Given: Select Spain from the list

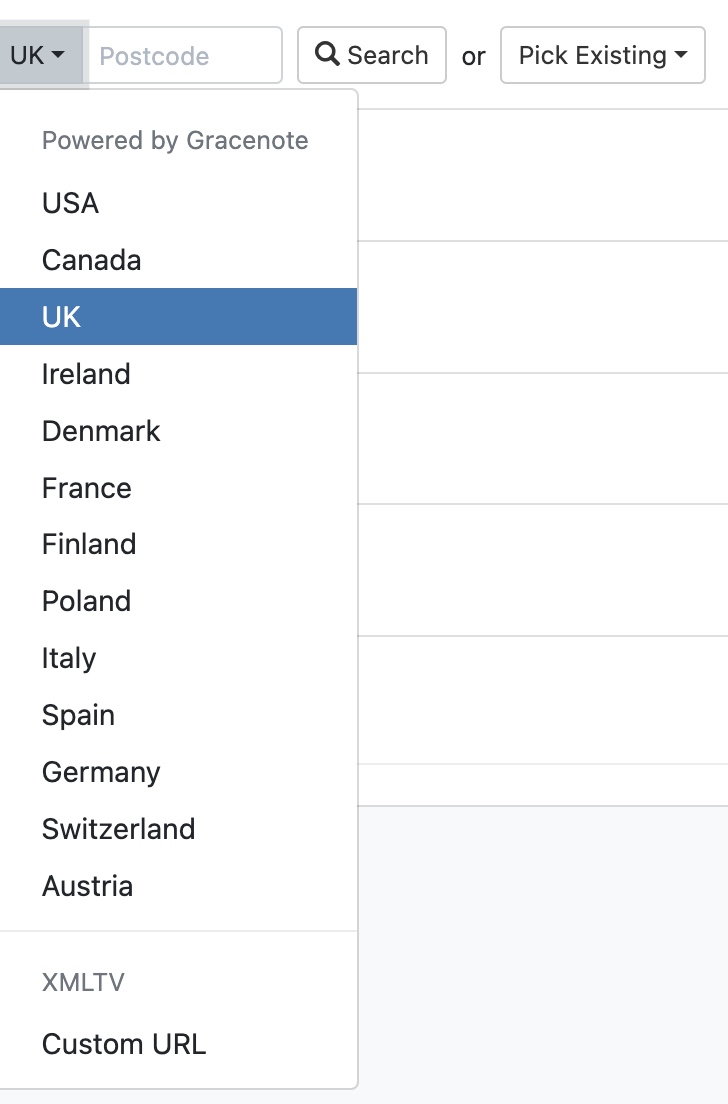Looking at the screenshot, I should click(78, 715).
